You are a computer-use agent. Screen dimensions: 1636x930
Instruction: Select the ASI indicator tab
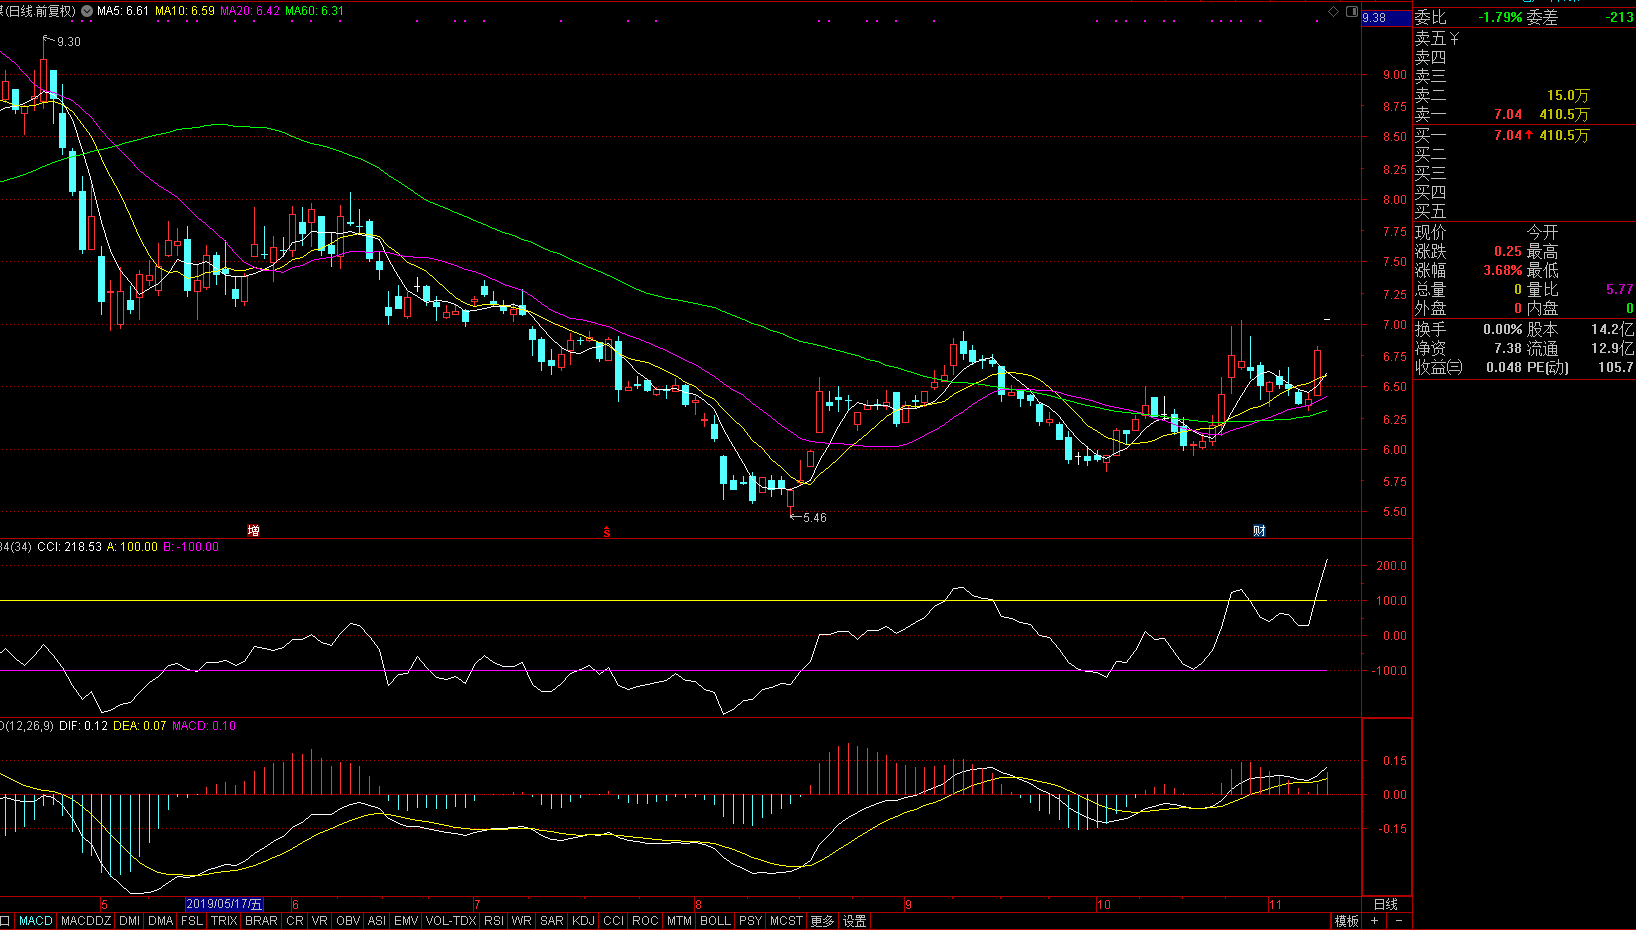pos(377,921)
